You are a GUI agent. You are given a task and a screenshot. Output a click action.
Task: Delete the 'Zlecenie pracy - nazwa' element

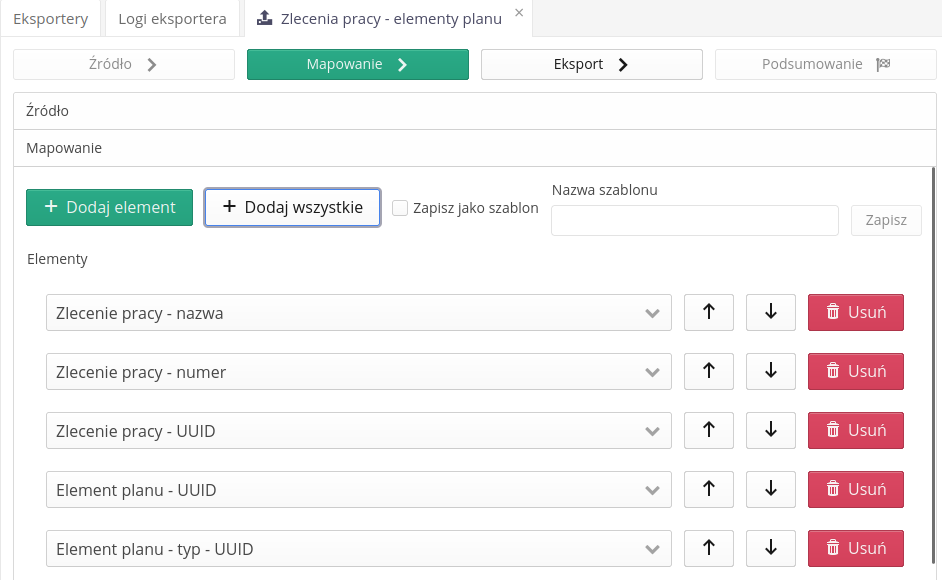point(855,312)
